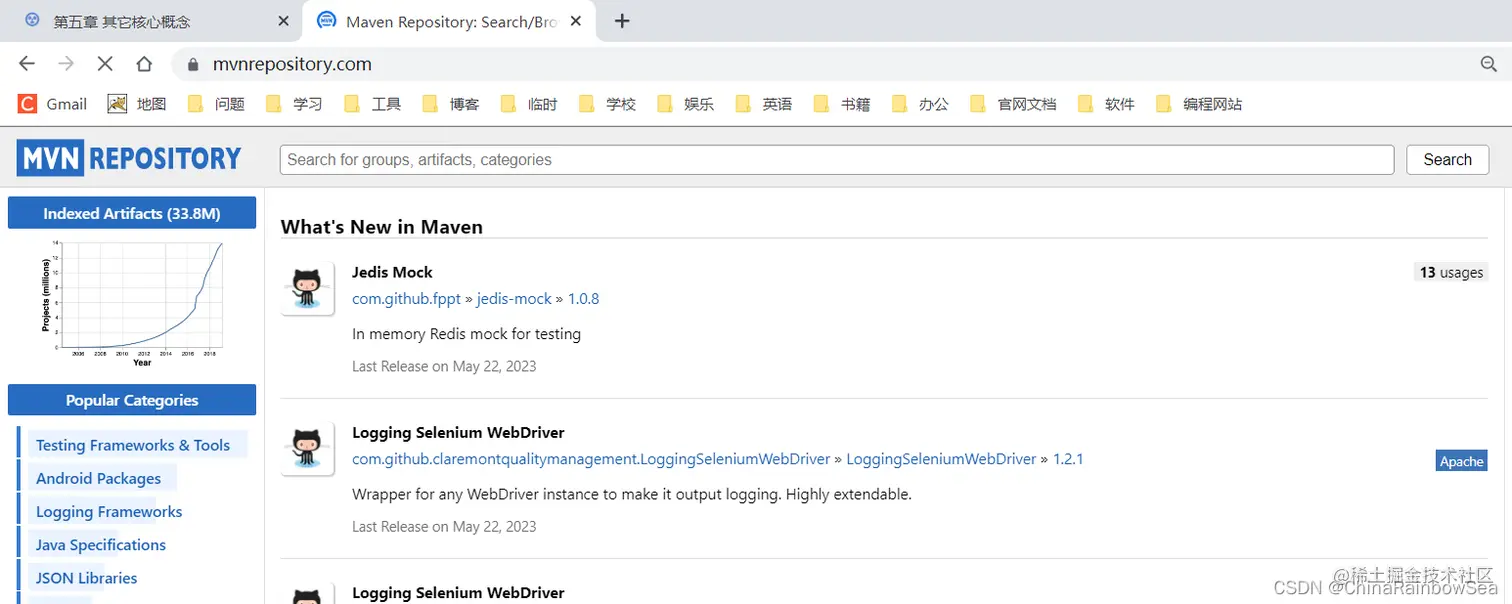Screen dimensions: 1512x604
Task: Open the 博客 bookmark folder
Action: [x=450, y=104]
